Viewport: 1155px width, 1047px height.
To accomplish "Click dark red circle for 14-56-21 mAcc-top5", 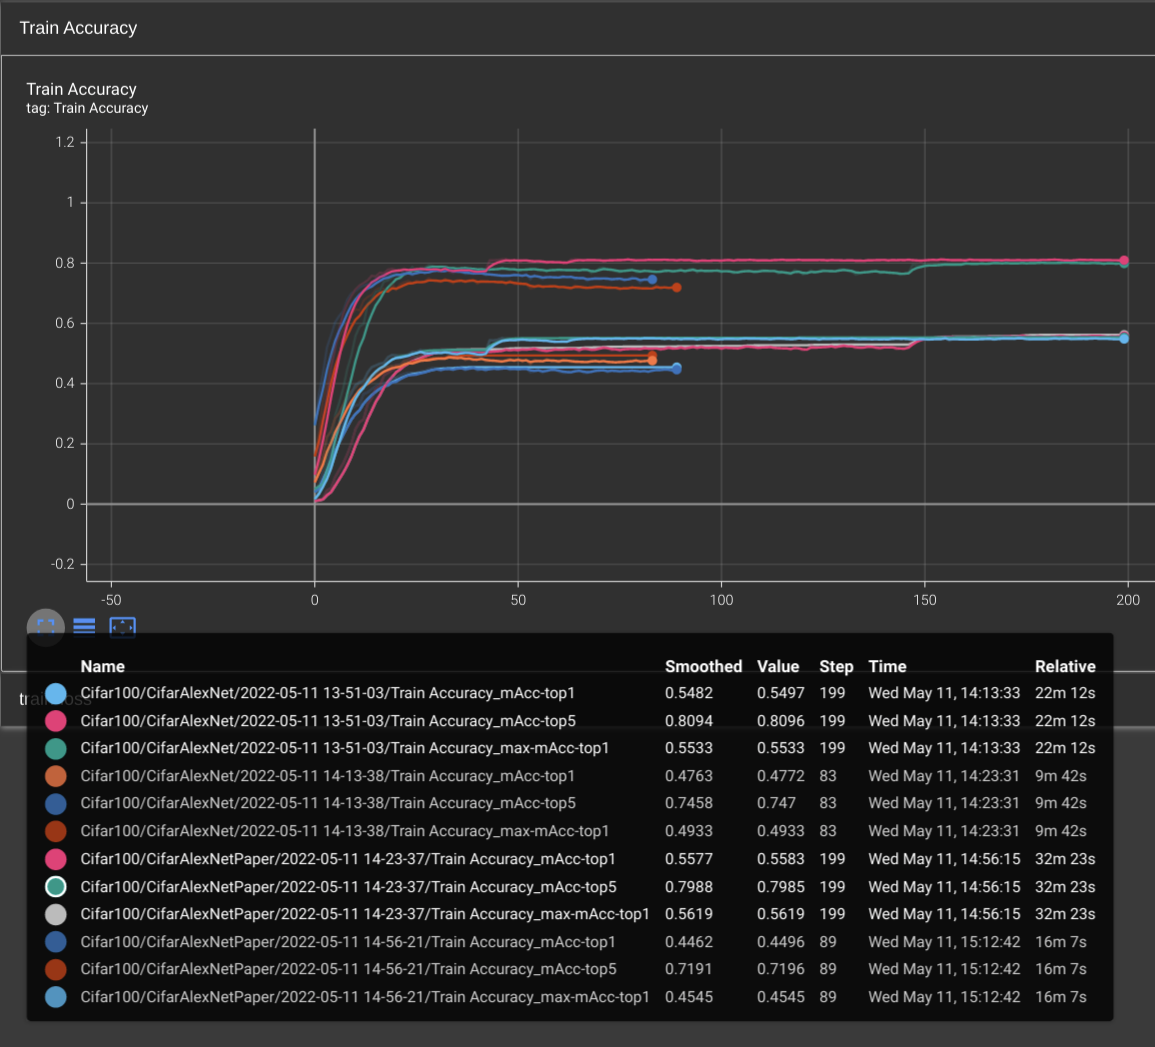I will click(x=56, y=969).
